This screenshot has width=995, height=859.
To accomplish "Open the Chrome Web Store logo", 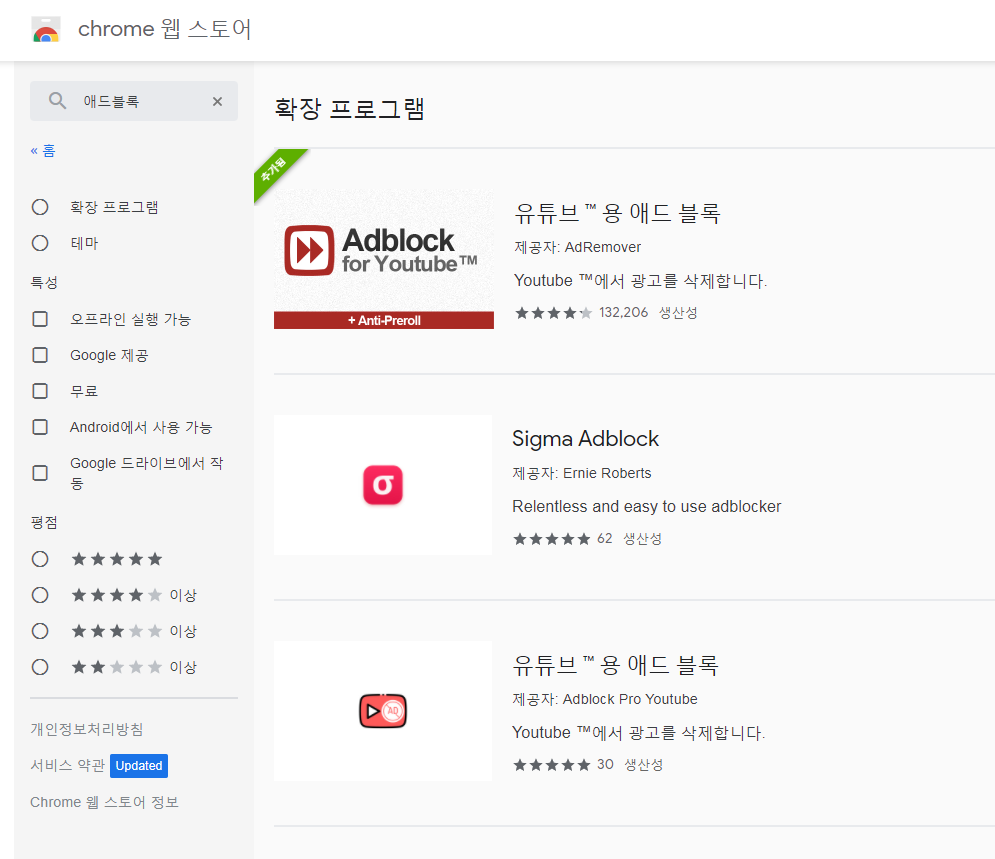I will 46,29.
